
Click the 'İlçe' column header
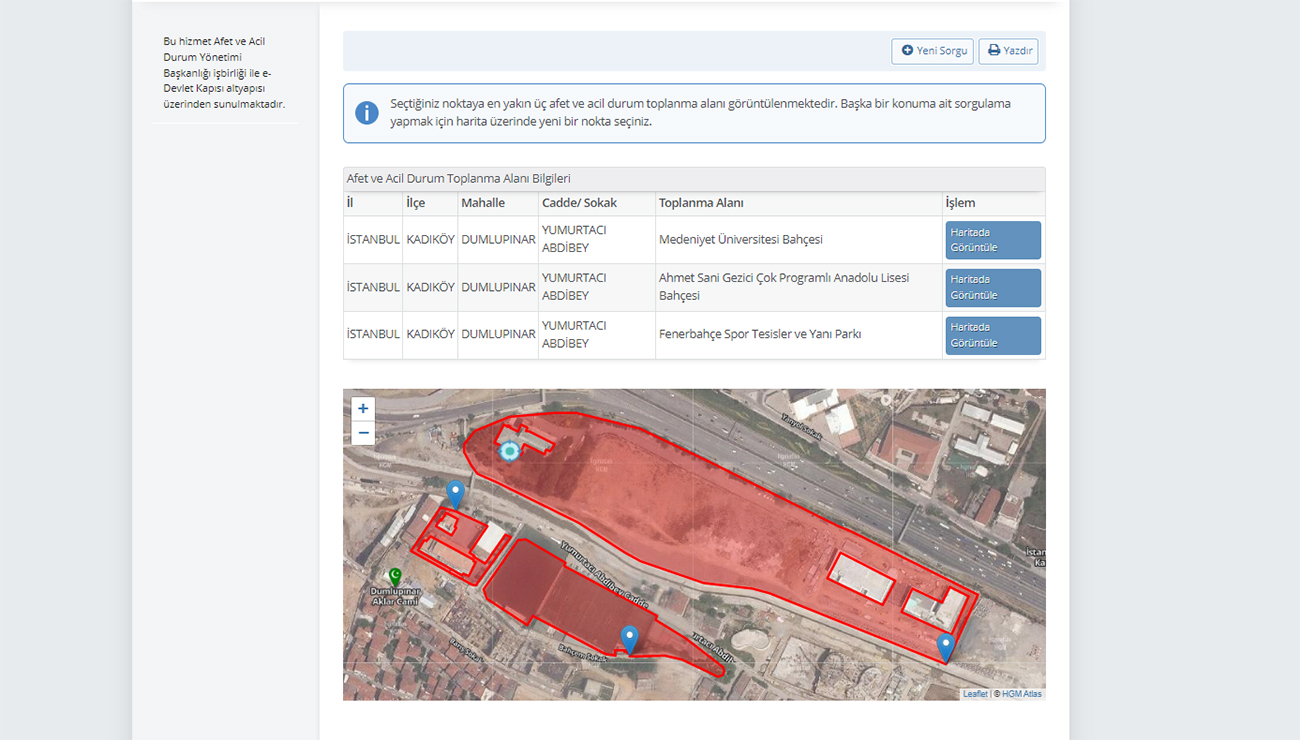416,203
